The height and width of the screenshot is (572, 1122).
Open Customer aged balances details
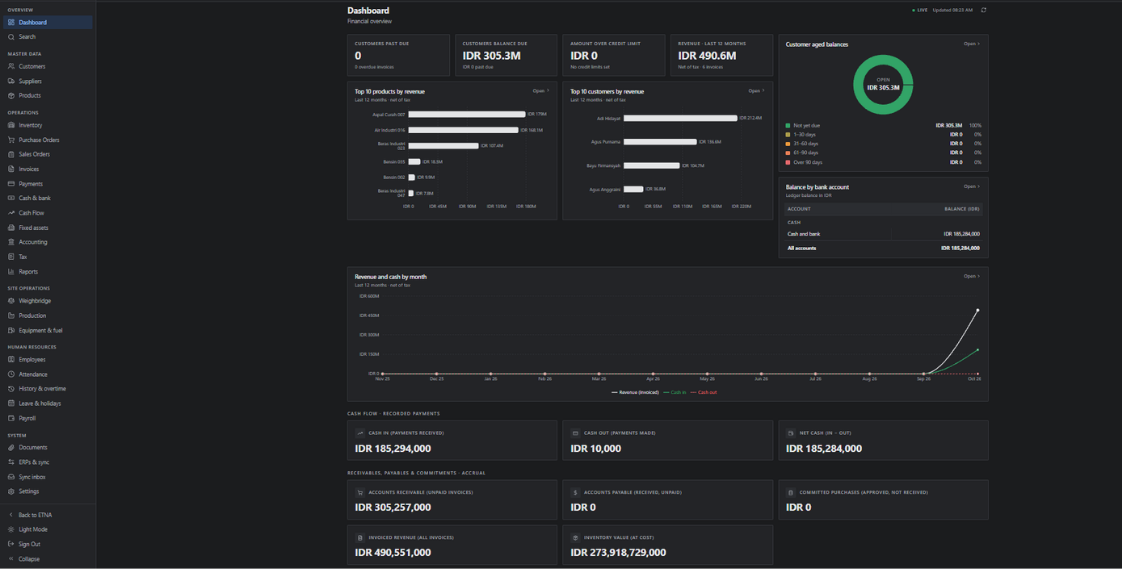click(971, 44)
